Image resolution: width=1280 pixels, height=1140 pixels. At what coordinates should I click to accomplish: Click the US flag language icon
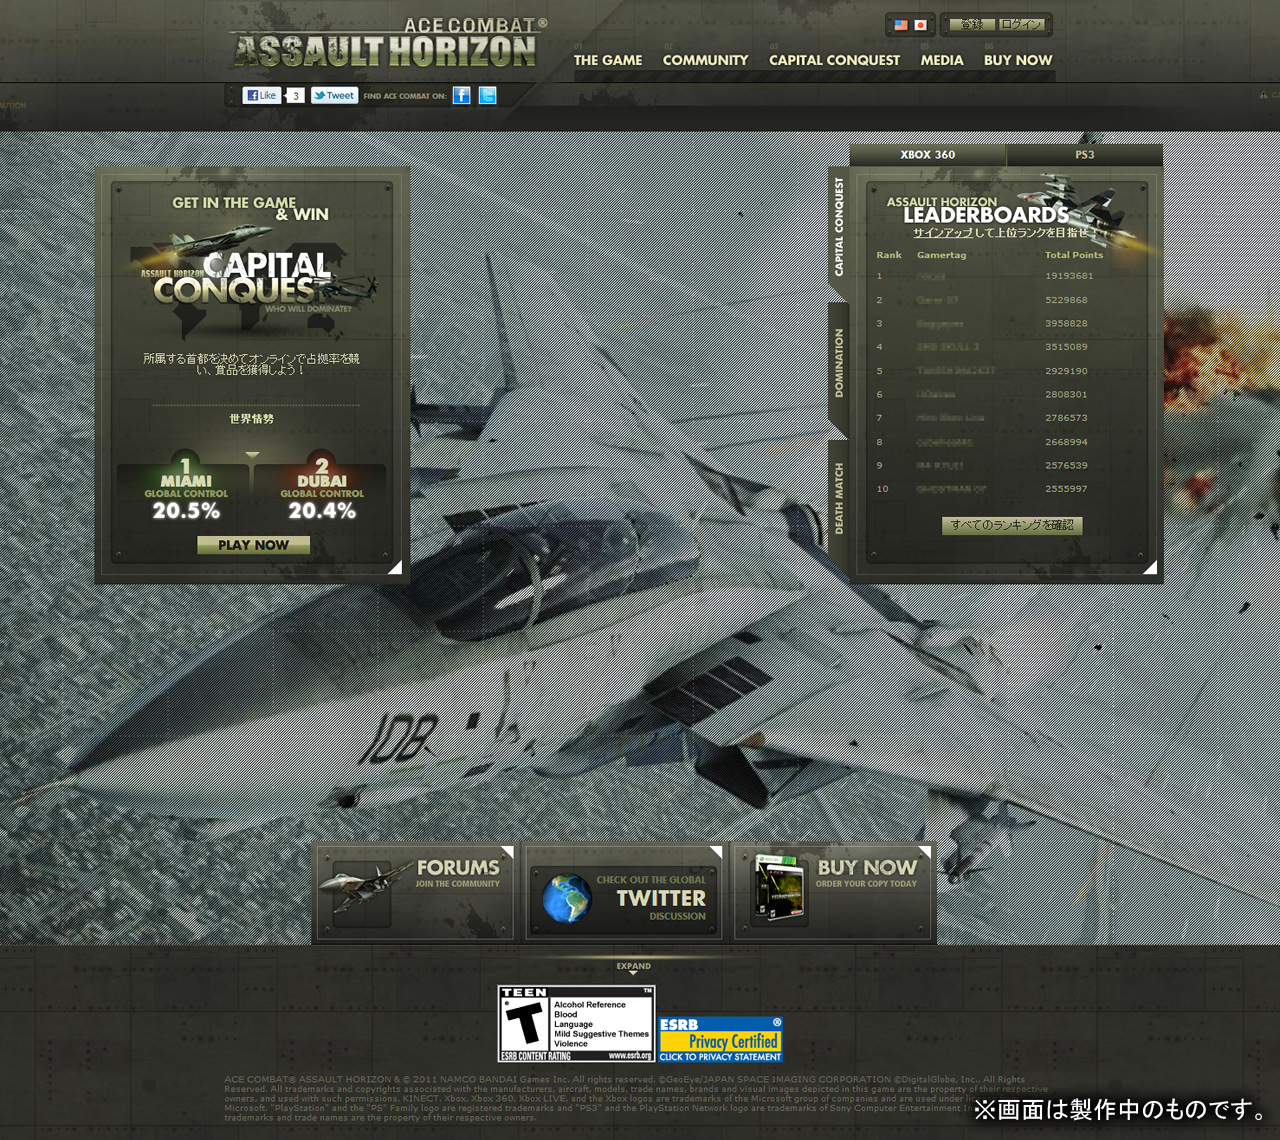tap(901, 25)
